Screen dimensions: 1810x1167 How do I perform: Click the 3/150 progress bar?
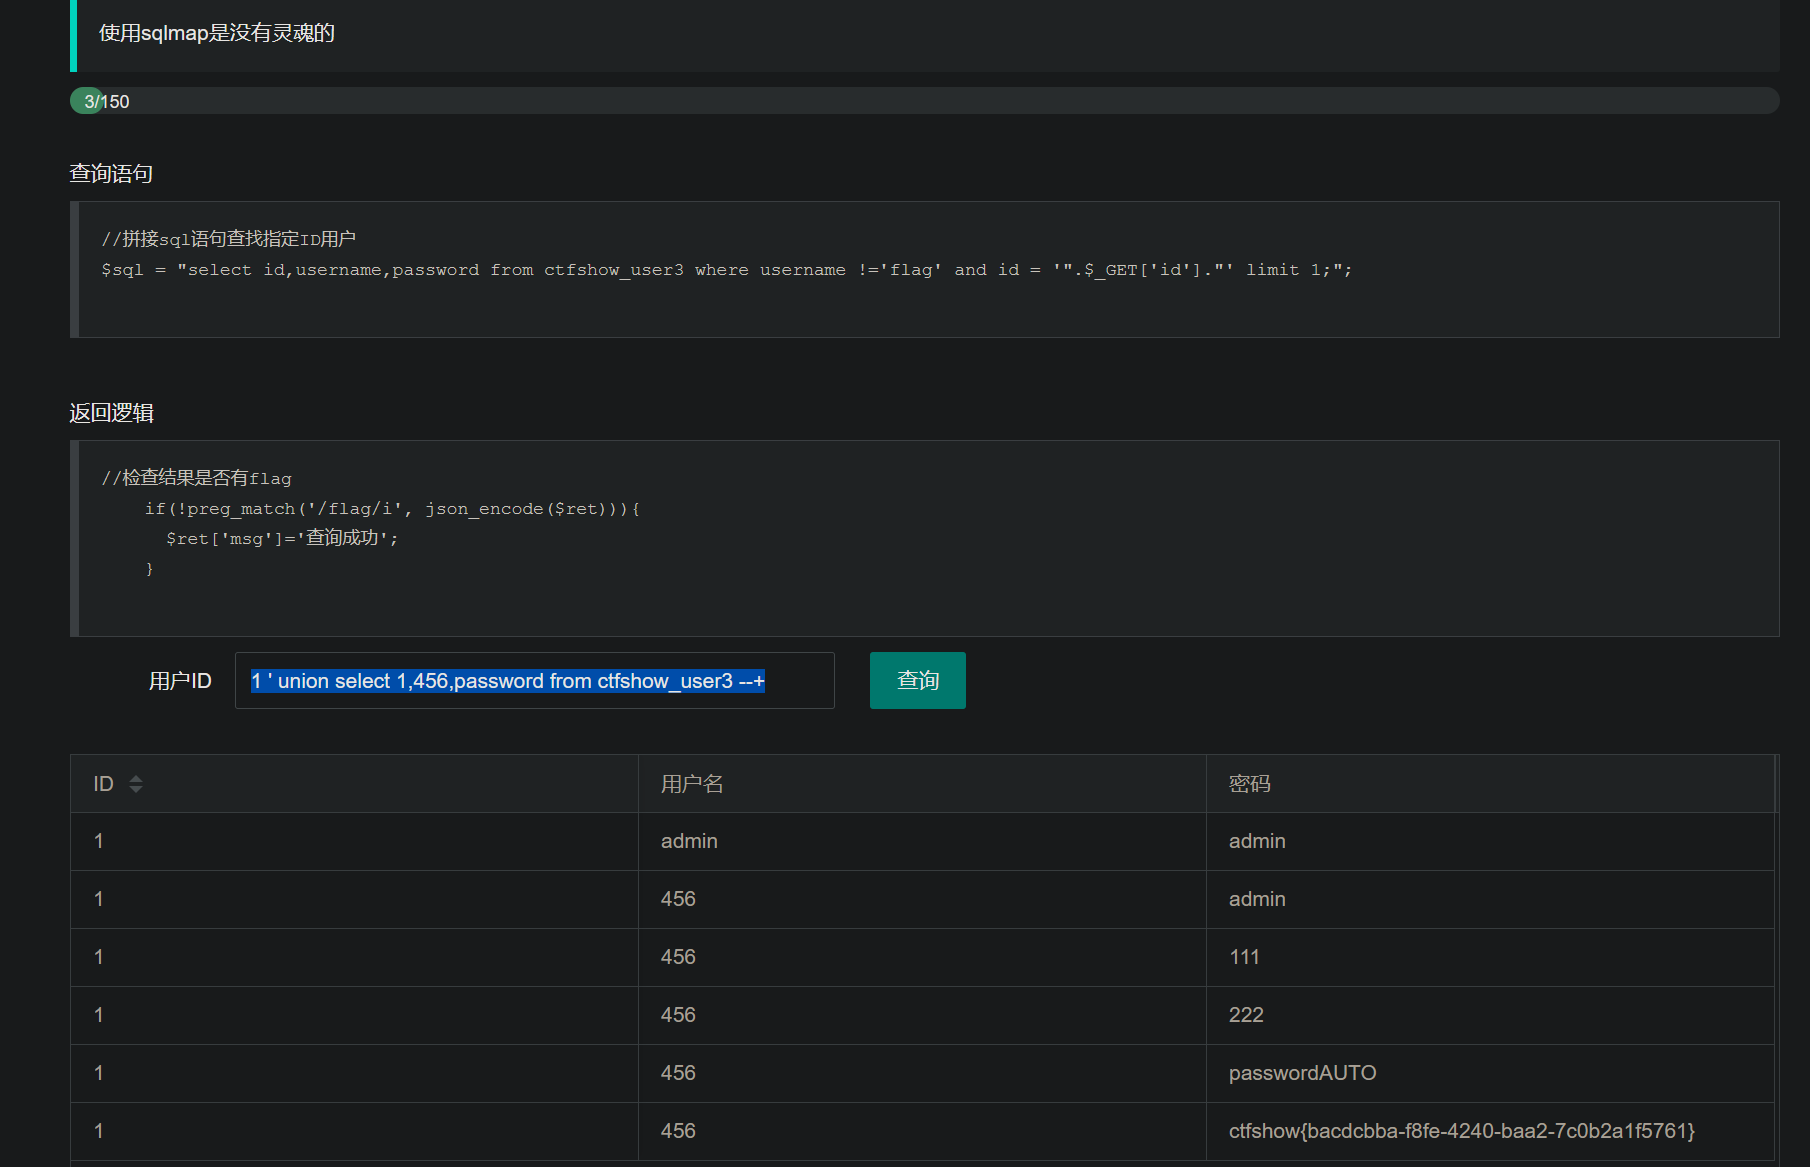(924, 101)
